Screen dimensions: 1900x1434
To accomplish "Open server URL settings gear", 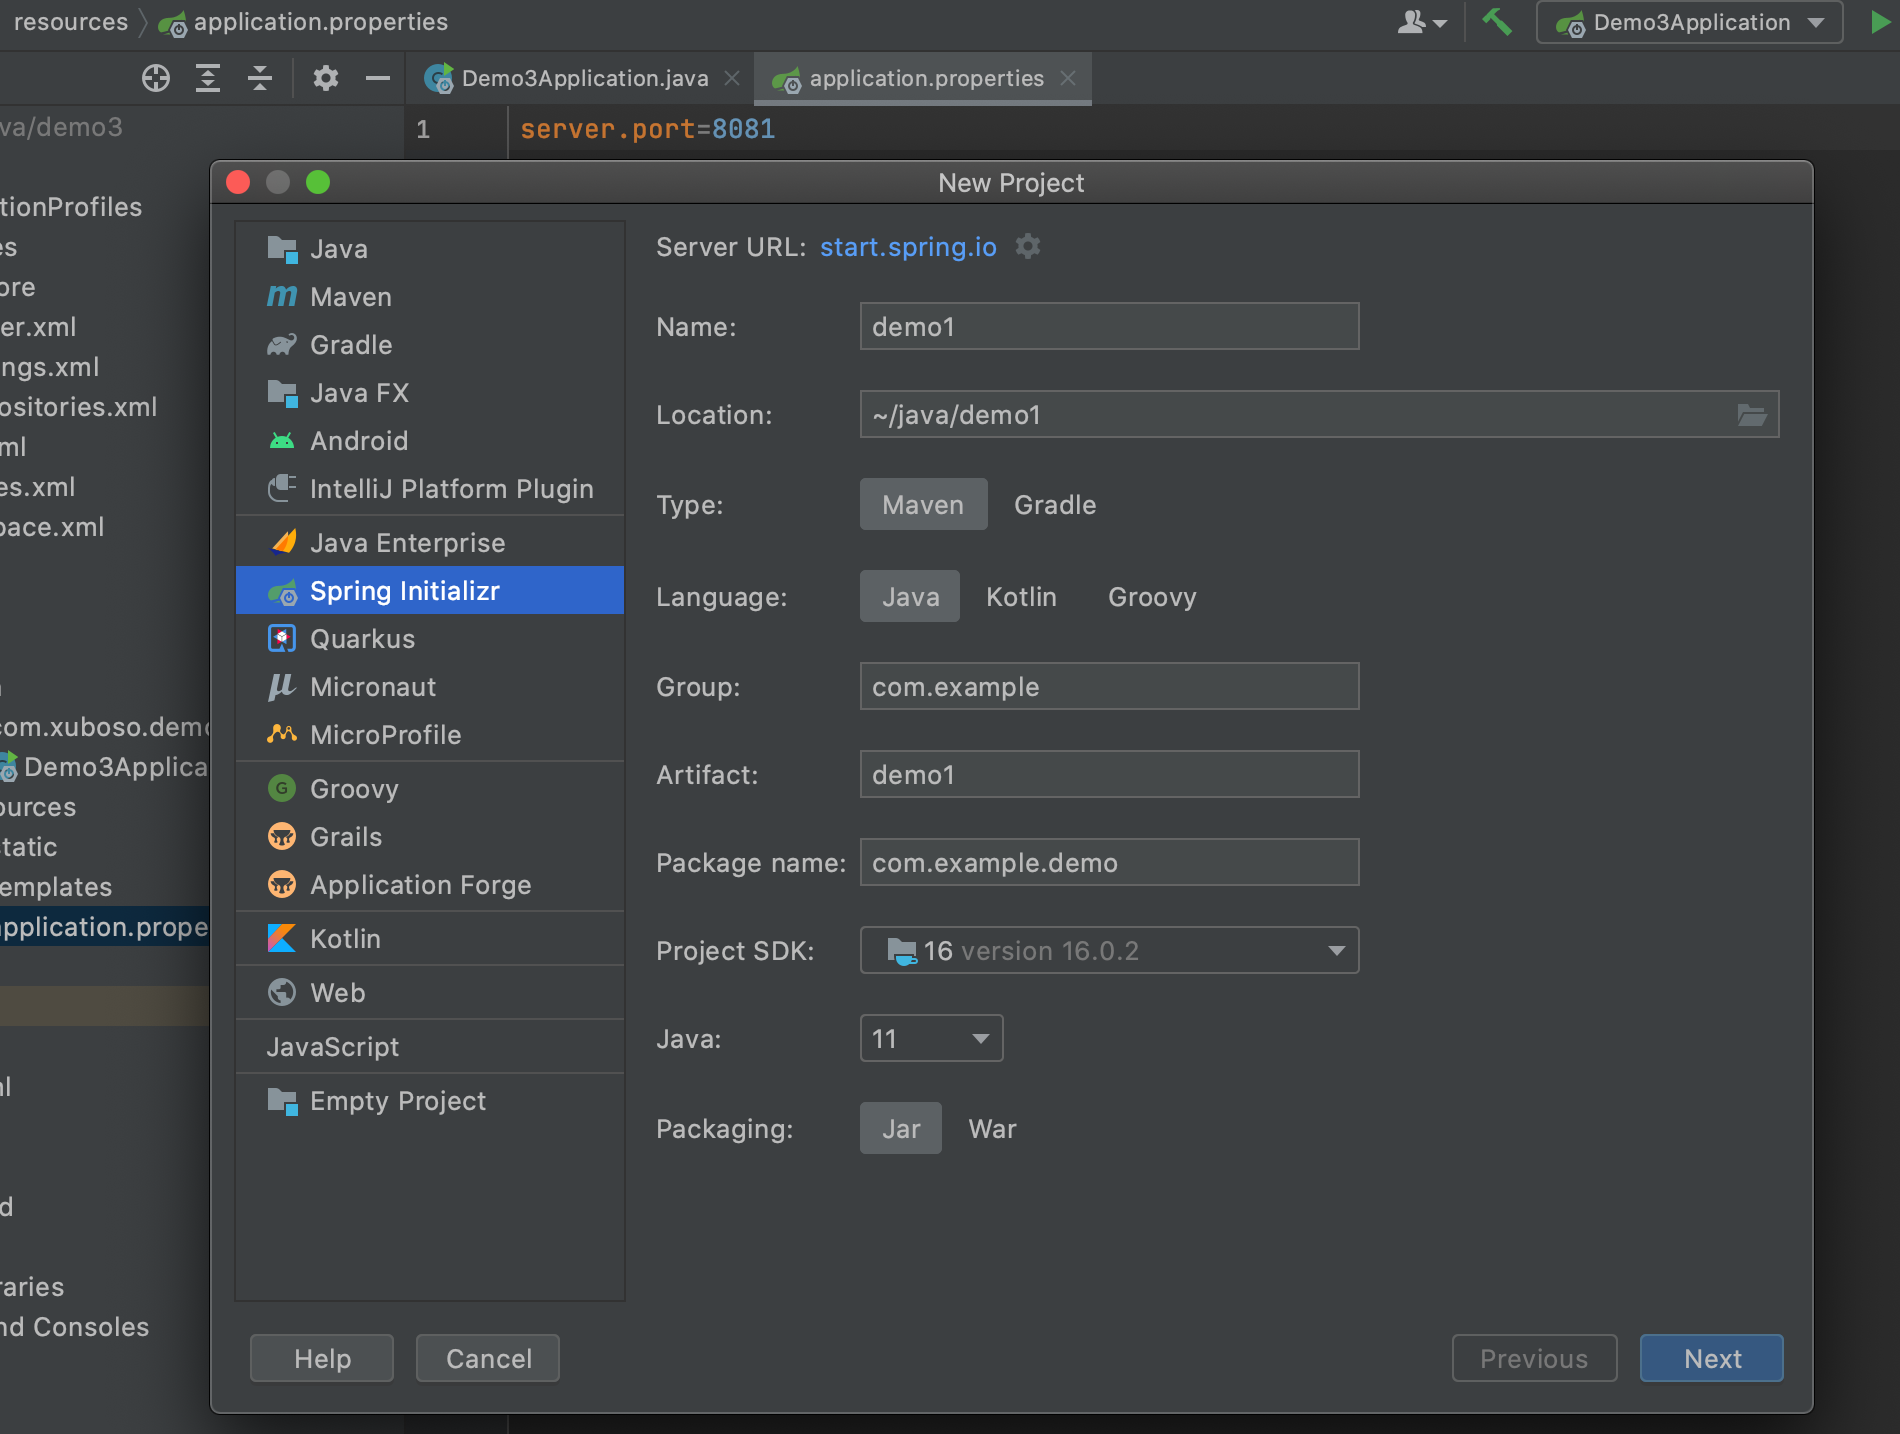I will 1028,246.
